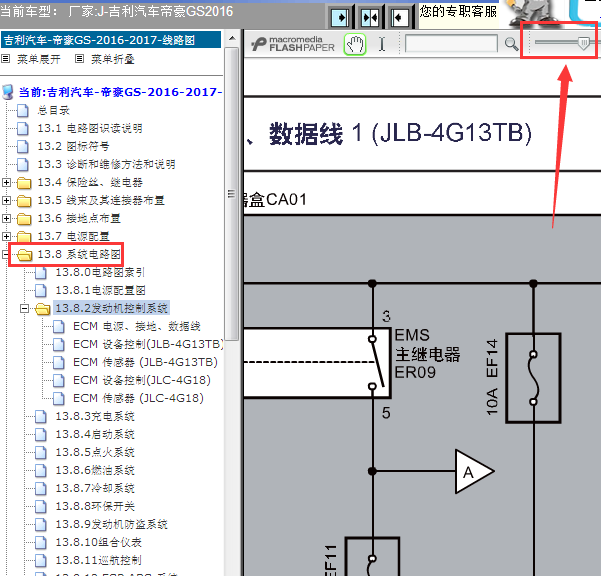Click the 13.4 保险丝、继电器 folder icon
The height and width of the screenshot is (576, 601).
[24, 183]
